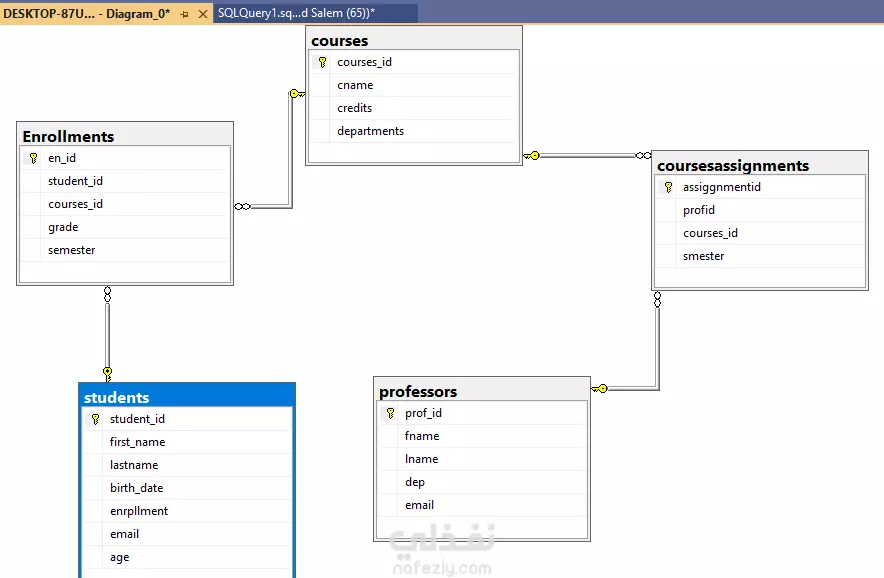This screenshot has height=578, width=884.
Task: Select the cname column in courses
Action: [414, 85]
